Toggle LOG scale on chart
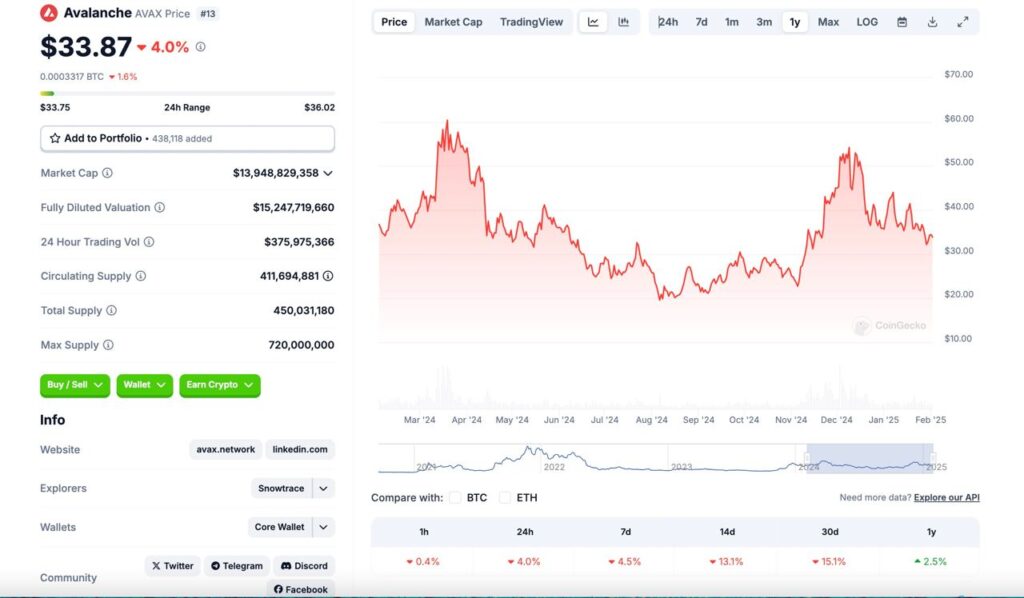 867,22
